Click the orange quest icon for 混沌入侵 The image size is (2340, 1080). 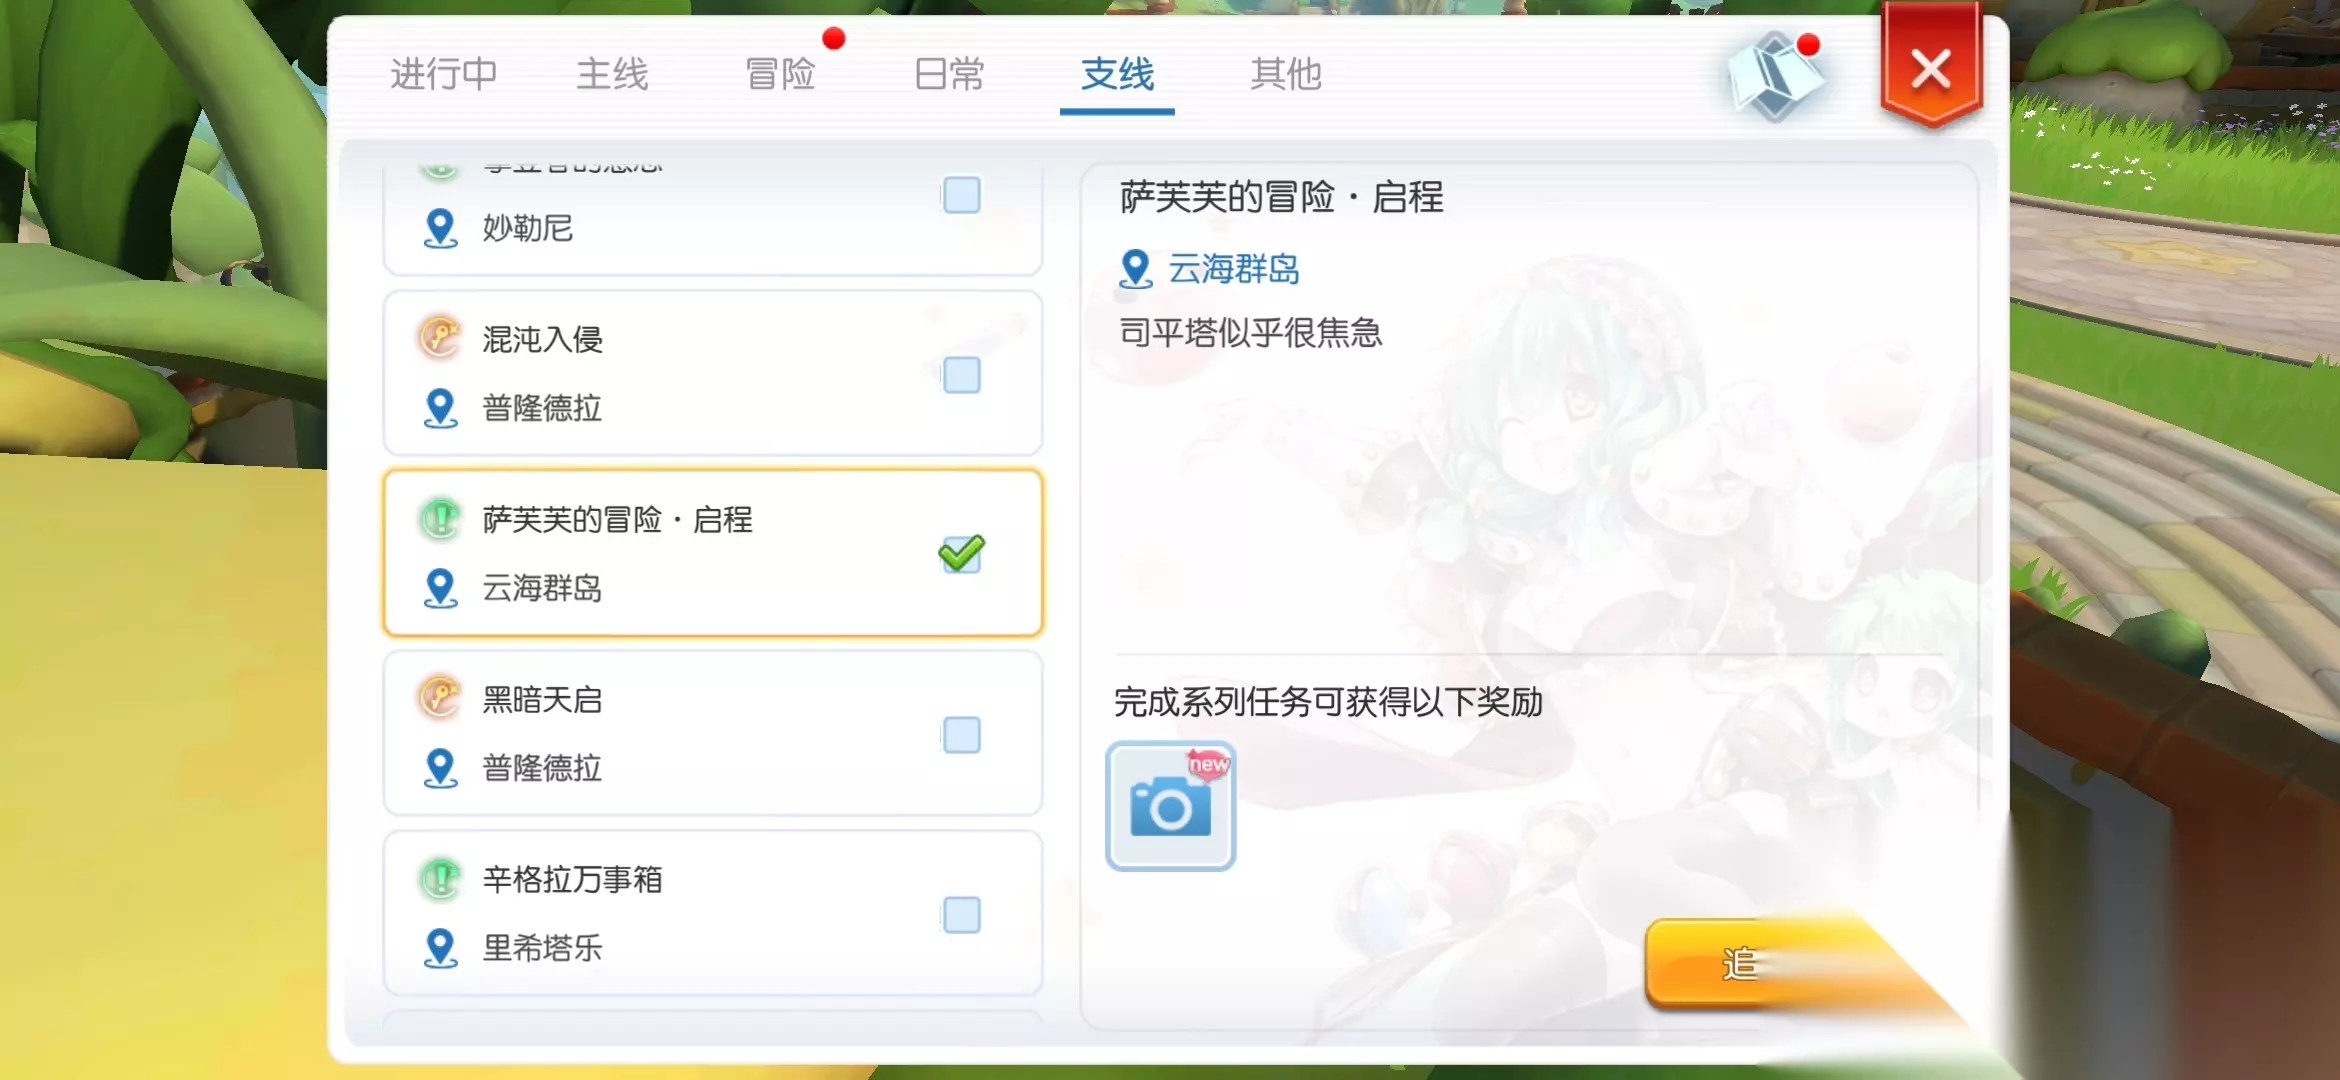point(439,338)
